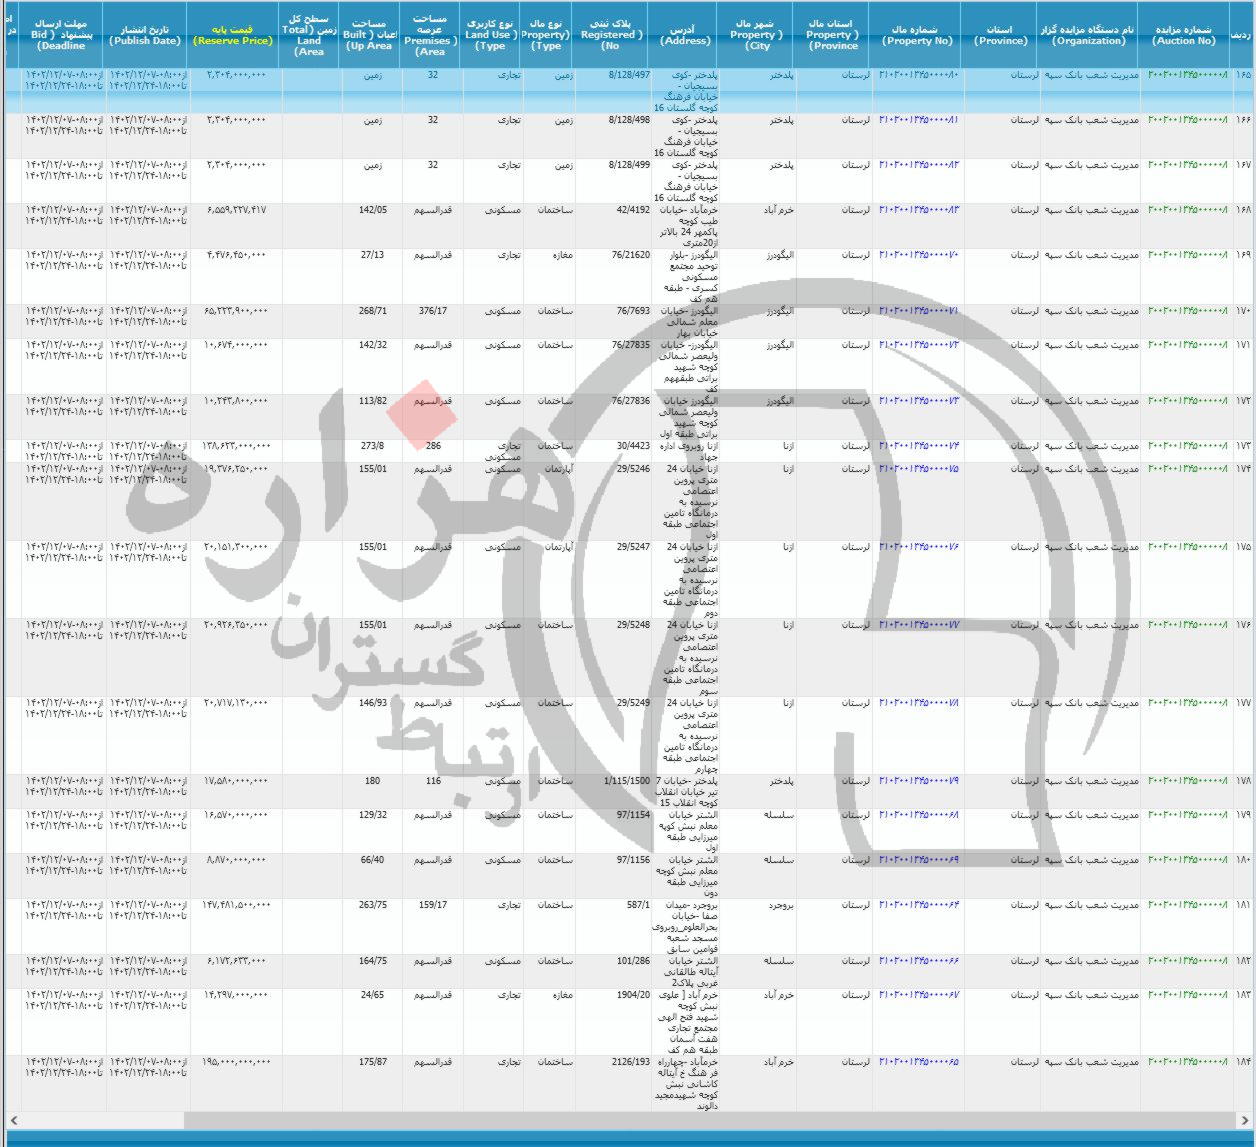Click the Built Up Area column header

pyautogui.click(x=368, y=35)
